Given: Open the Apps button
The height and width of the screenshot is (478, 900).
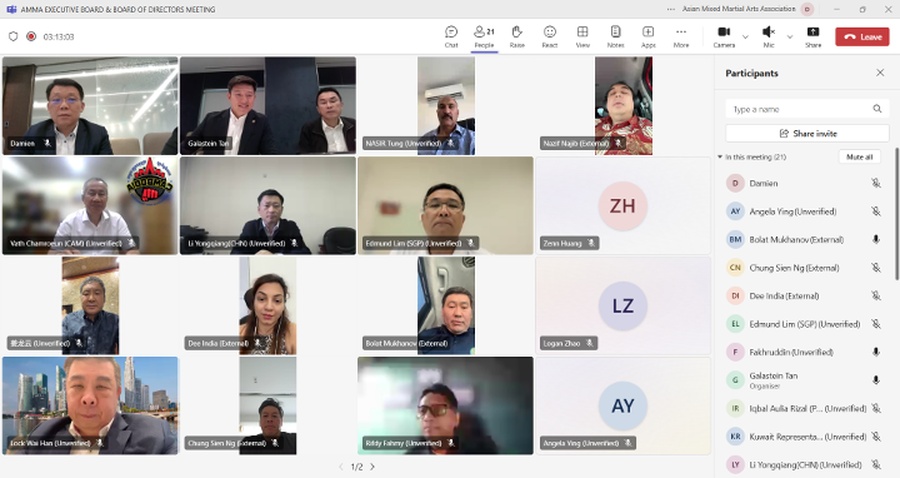Looking at the screenshot, I should (648, 36).
